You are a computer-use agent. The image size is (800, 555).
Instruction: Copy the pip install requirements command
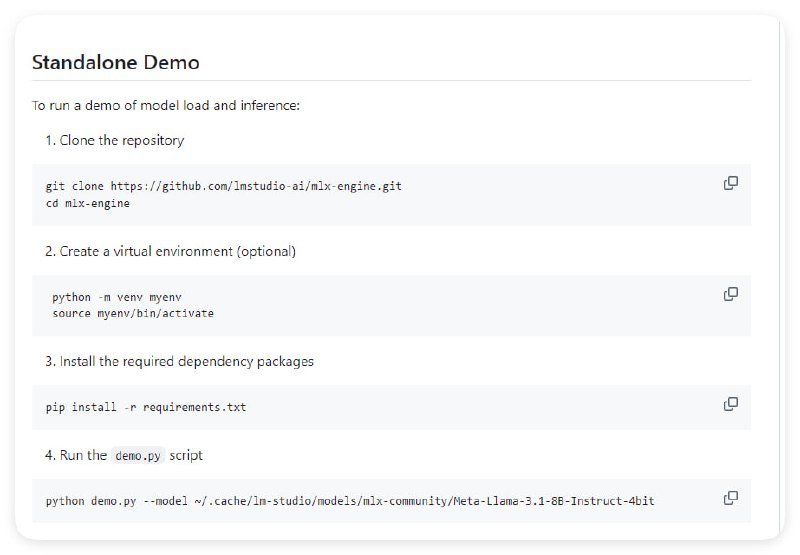pos(731,404)
